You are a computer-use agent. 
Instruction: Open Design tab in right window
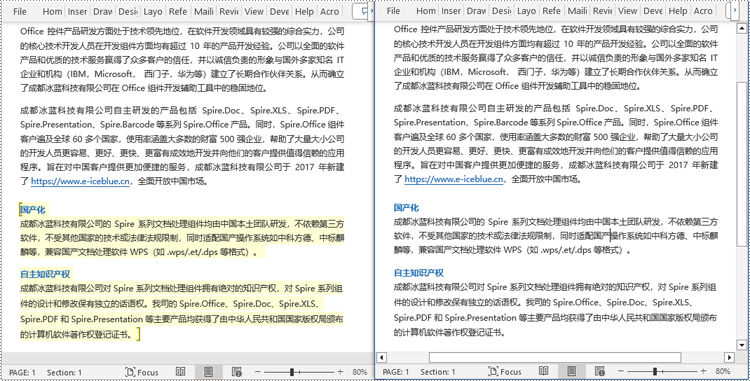[502, 11]
